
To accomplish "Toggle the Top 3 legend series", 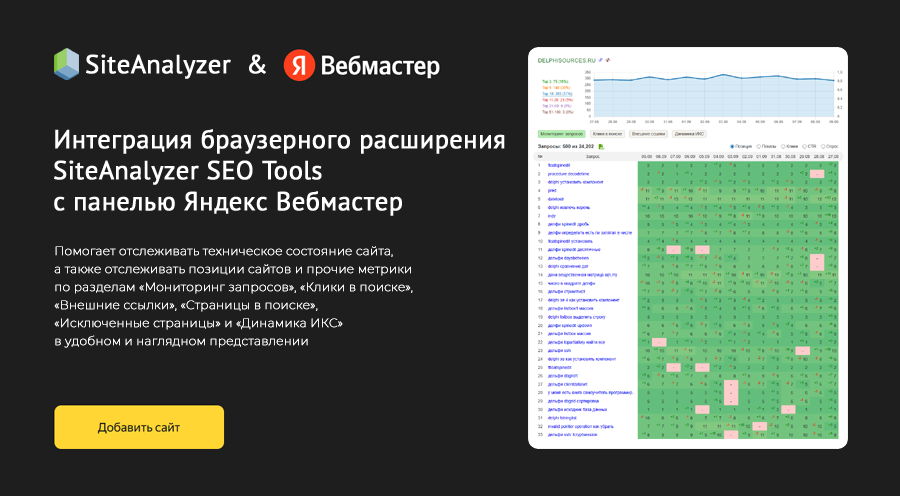I will point(553,82).
